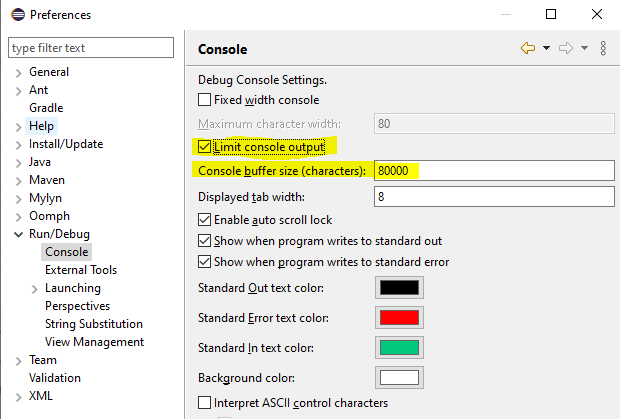Open the back history dropdown arrow
The image size is (620, 419).
[x=546, y=48]
